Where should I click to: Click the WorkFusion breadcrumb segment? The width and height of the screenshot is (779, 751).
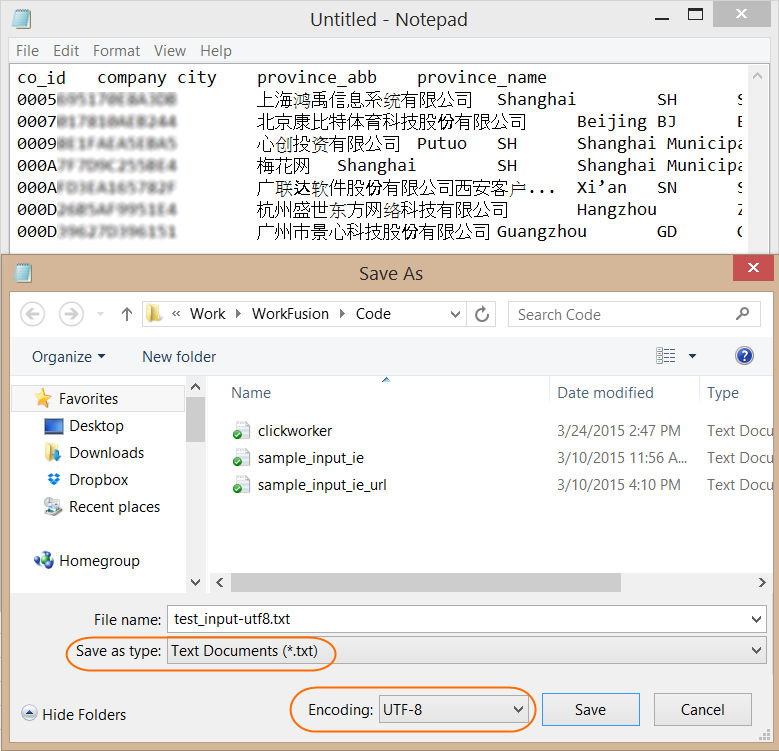(x=291, y=314)
